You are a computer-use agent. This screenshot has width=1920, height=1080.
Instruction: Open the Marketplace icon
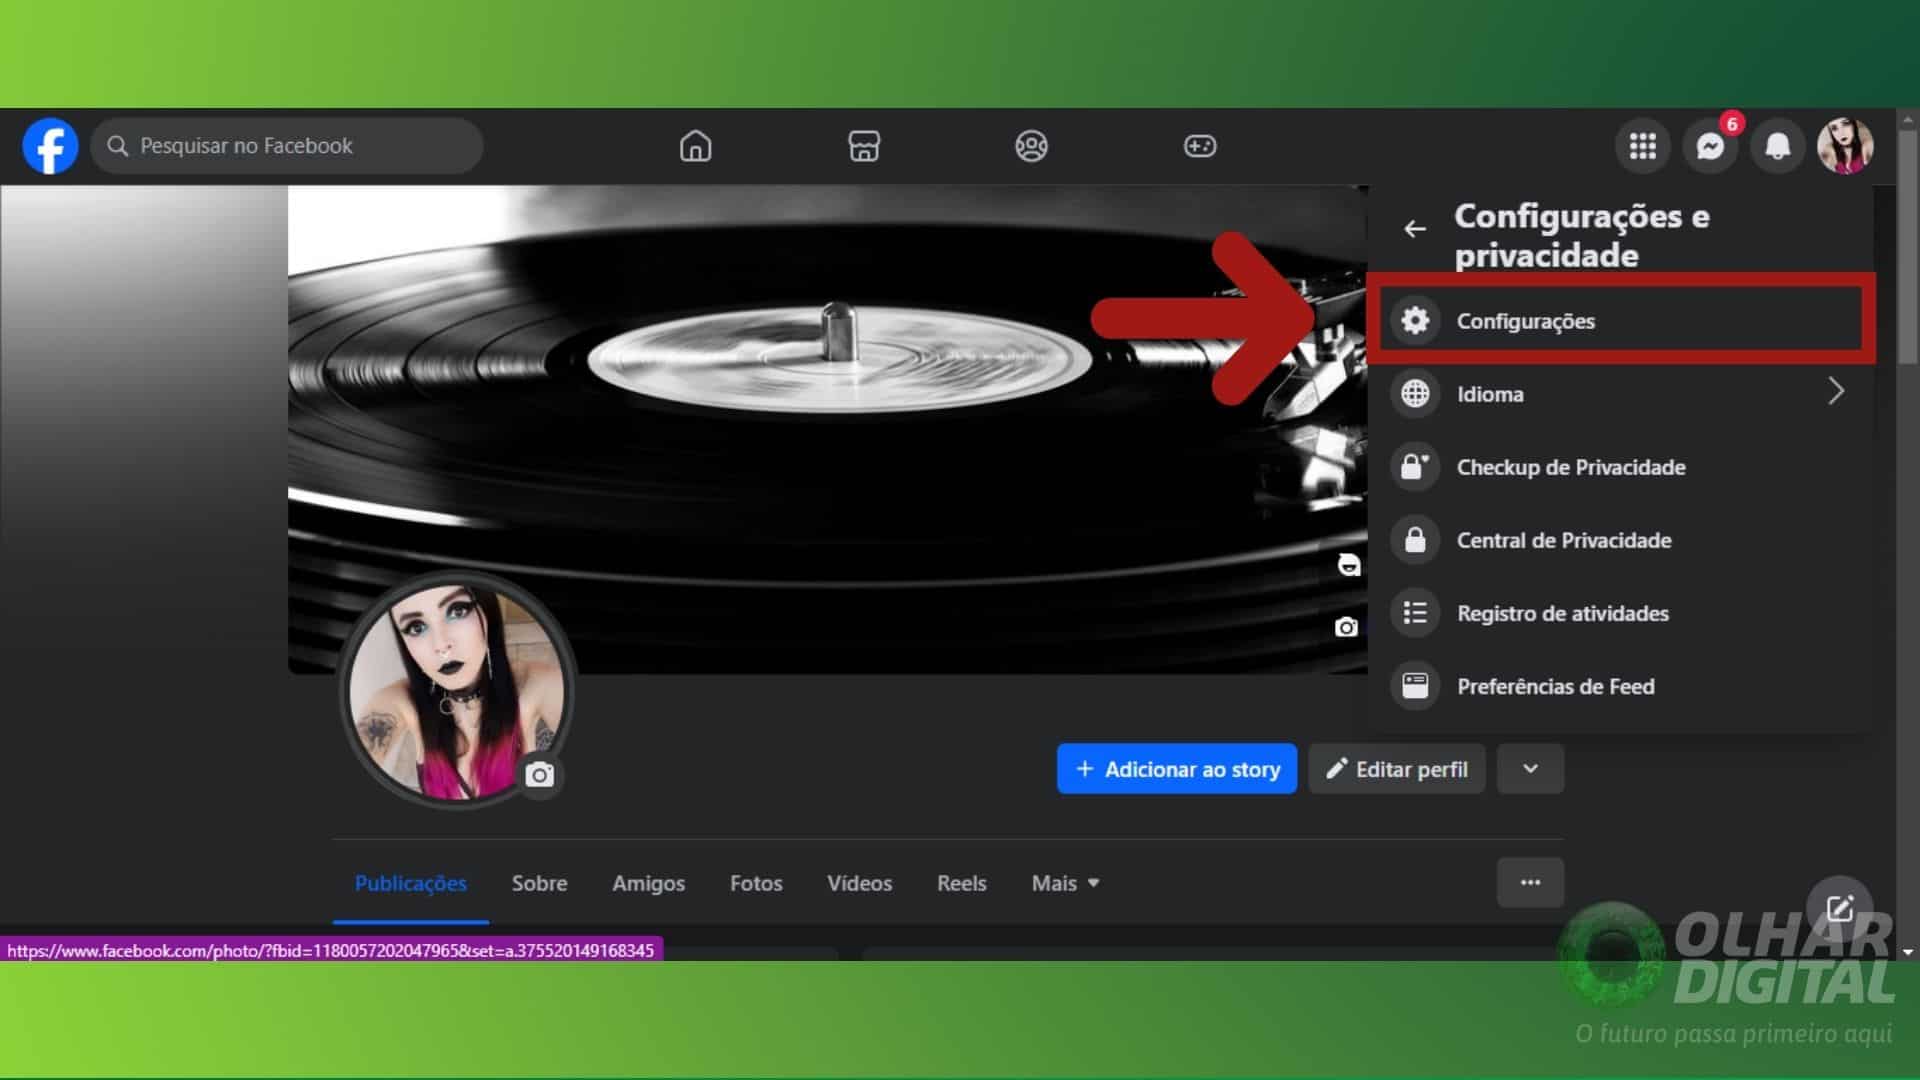tap(864, 146)
